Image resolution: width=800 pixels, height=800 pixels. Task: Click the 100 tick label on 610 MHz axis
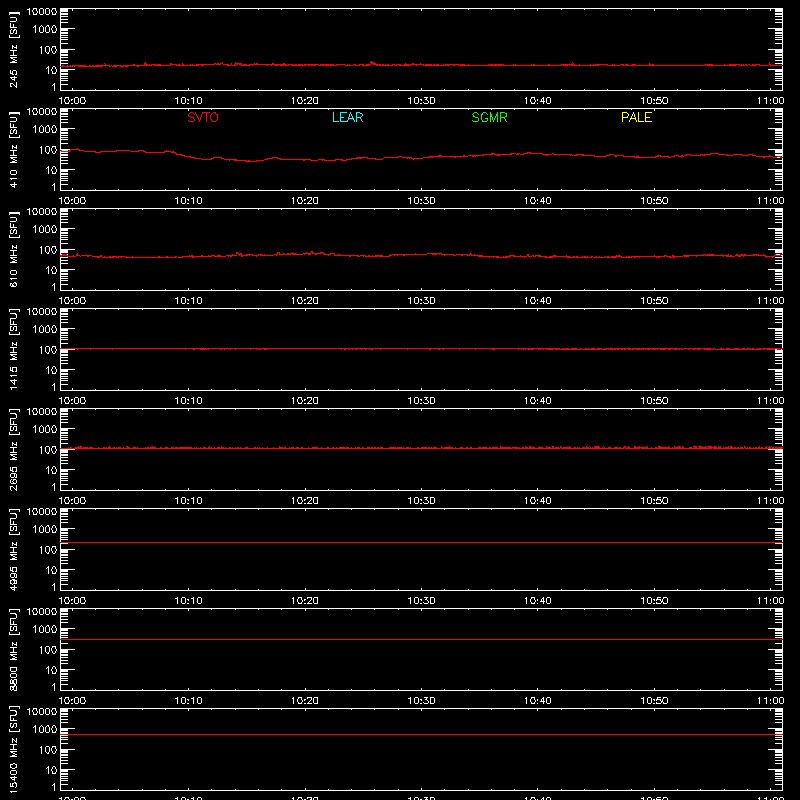click(x=48, y=250)
